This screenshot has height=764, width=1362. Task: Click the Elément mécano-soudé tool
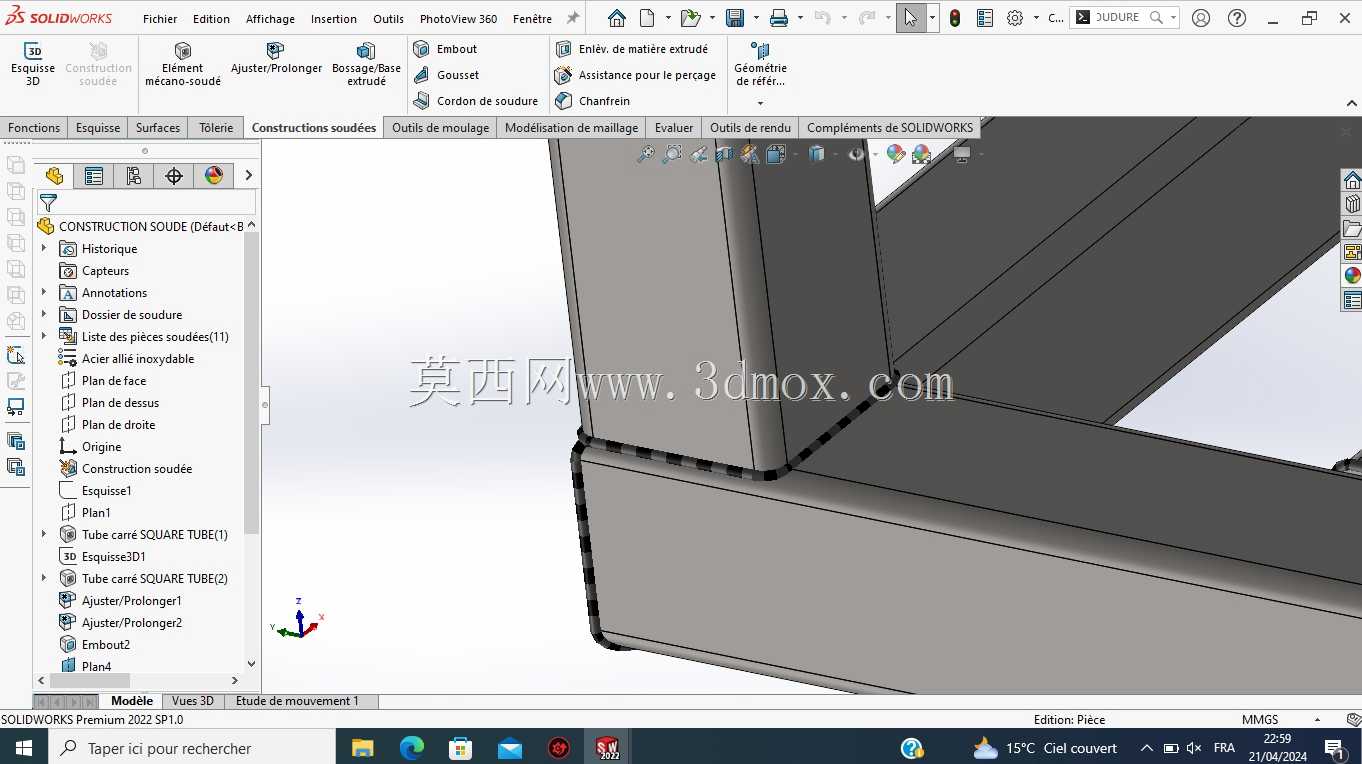click(x=183, y=64)
